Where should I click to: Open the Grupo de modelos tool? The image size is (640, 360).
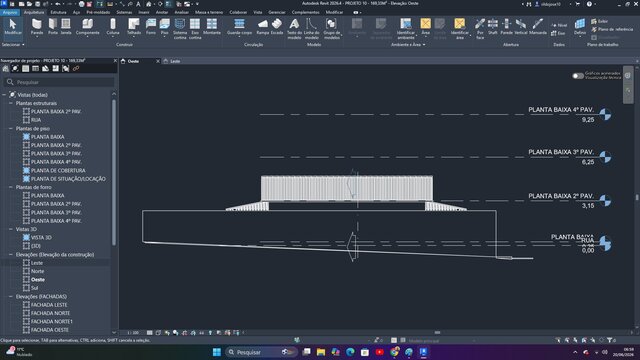pos(331,29)
